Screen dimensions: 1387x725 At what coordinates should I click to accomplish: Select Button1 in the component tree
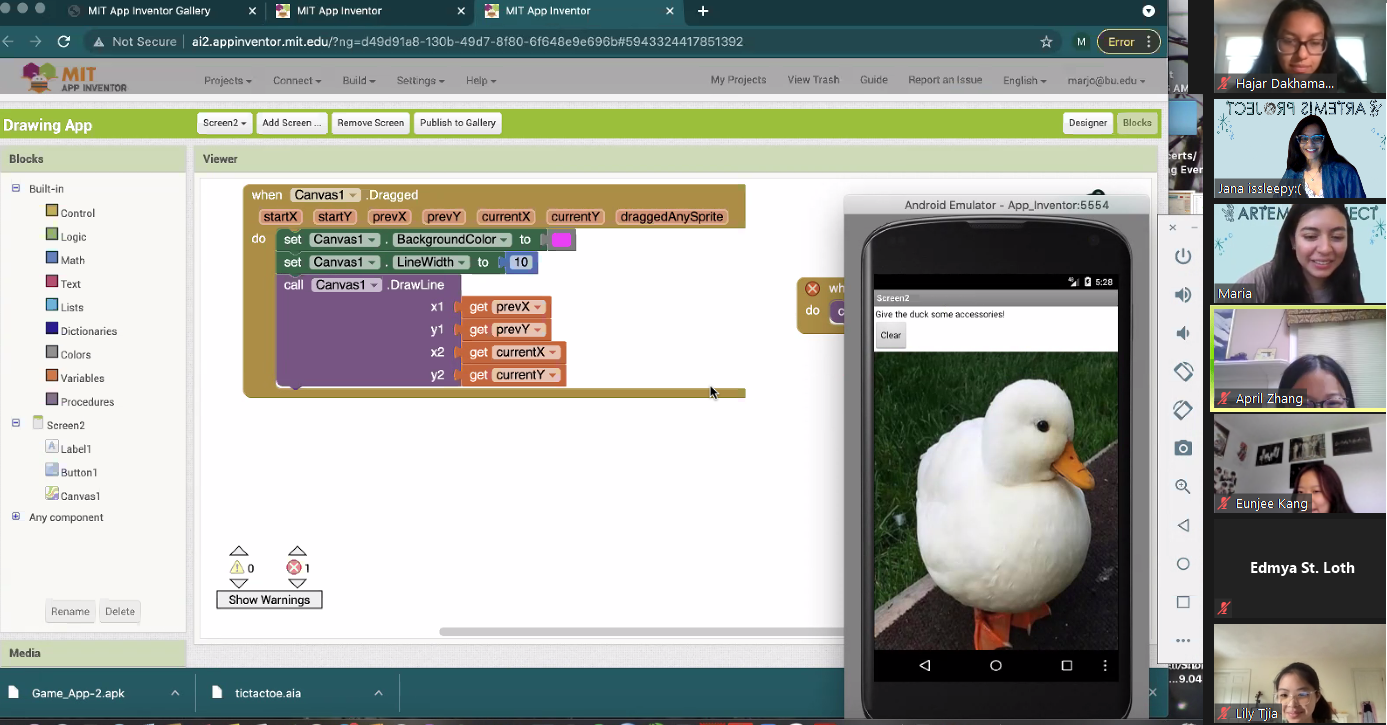tap(79, 472)
